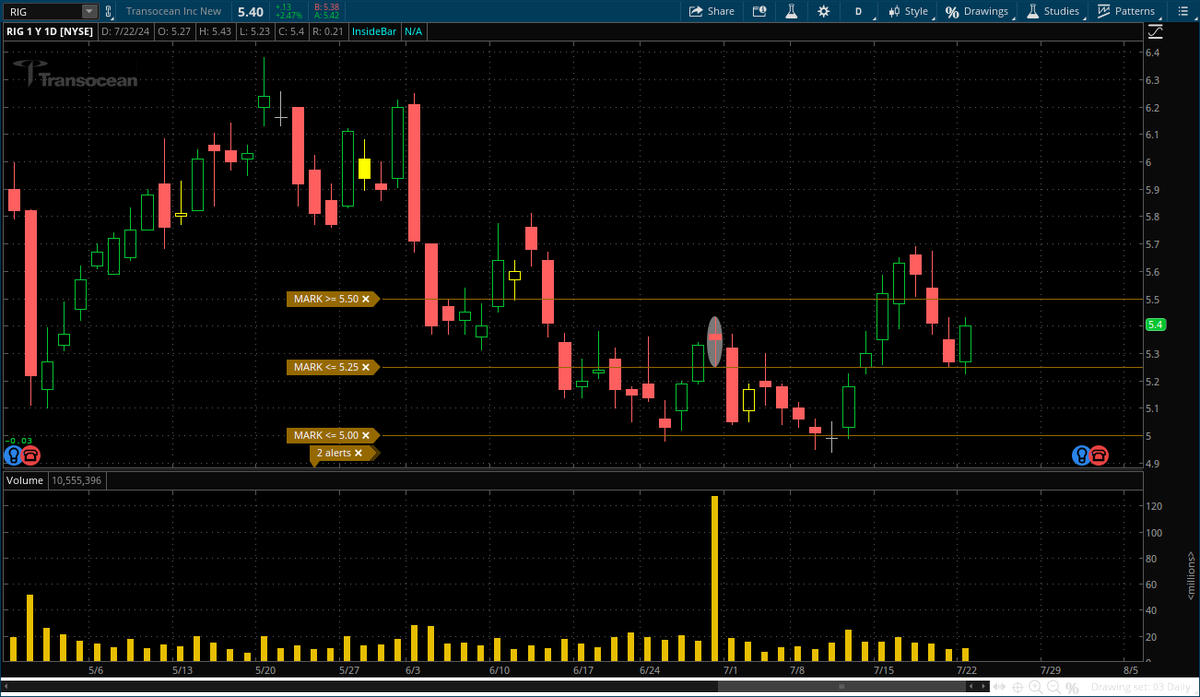
Task: Click the scrollbar right arrow
Action: pos(984,687)
